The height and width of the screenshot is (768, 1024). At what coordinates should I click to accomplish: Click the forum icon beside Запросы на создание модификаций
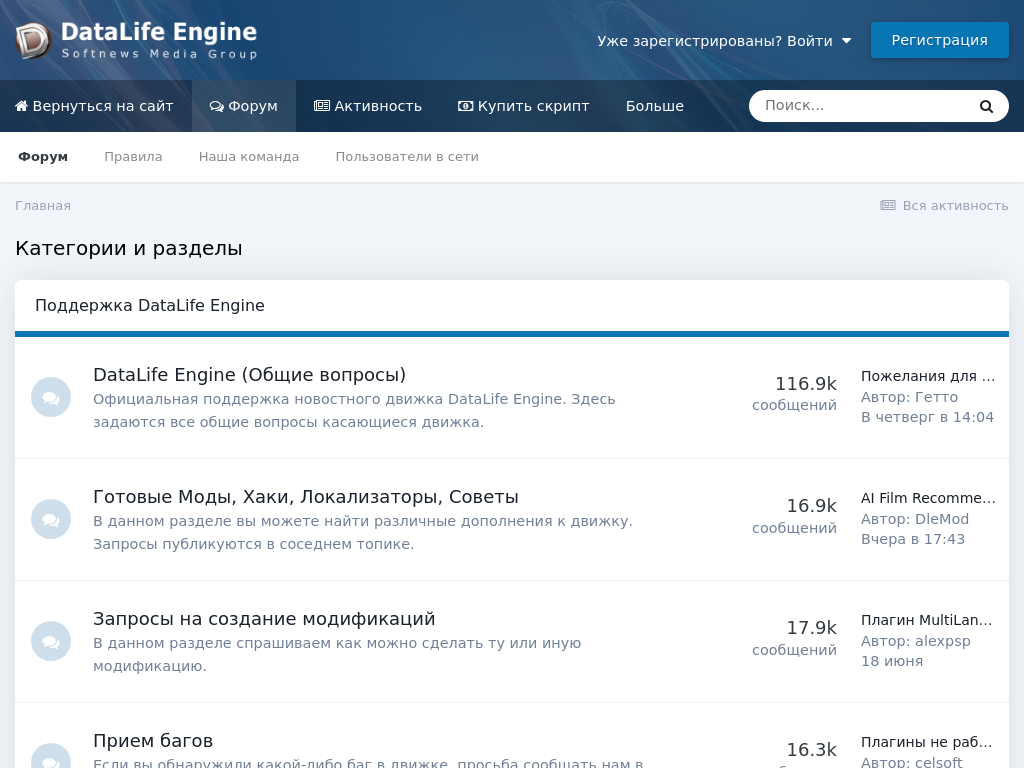point(51,641)
